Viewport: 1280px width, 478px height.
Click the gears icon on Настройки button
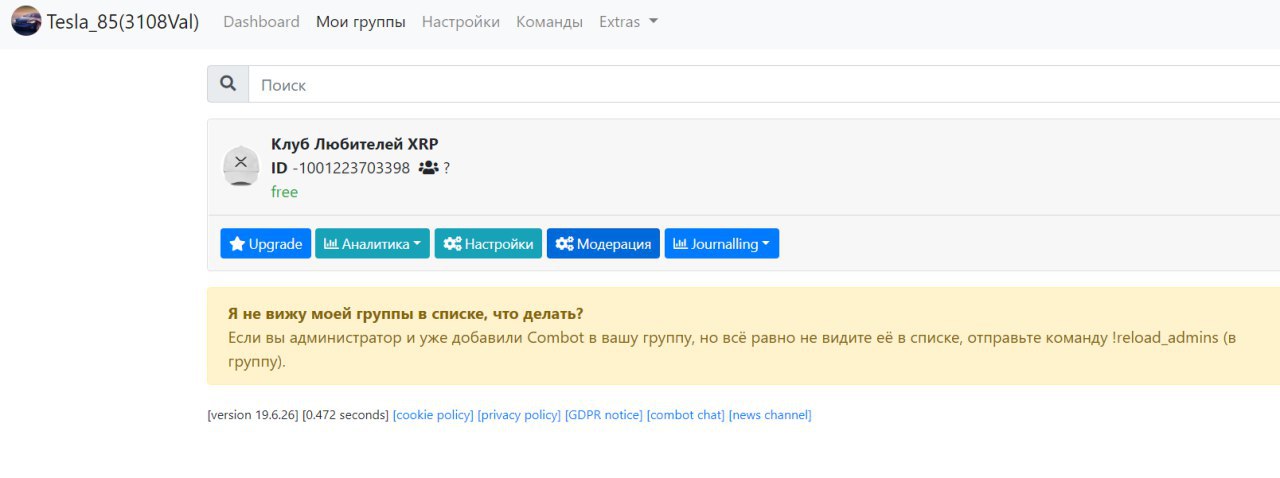click(452, 244)
